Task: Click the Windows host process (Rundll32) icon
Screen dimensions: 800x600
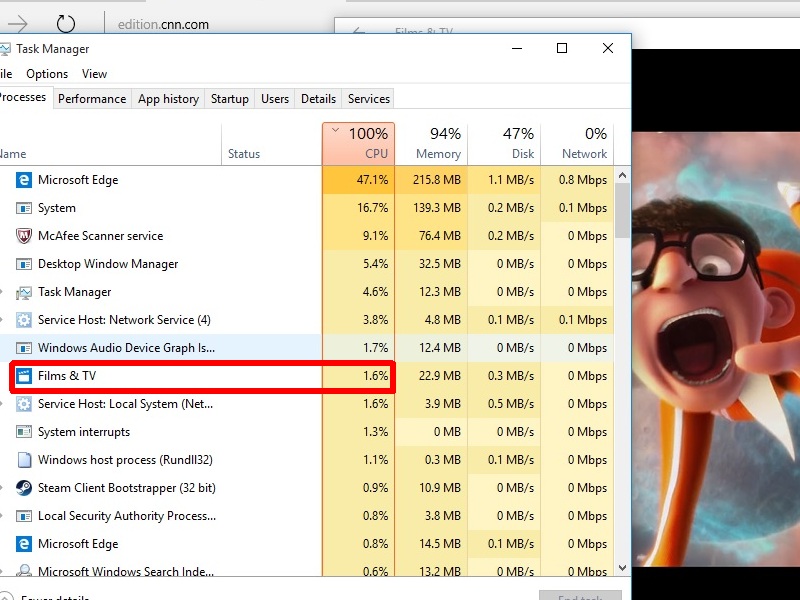Action: pos(24,460)
